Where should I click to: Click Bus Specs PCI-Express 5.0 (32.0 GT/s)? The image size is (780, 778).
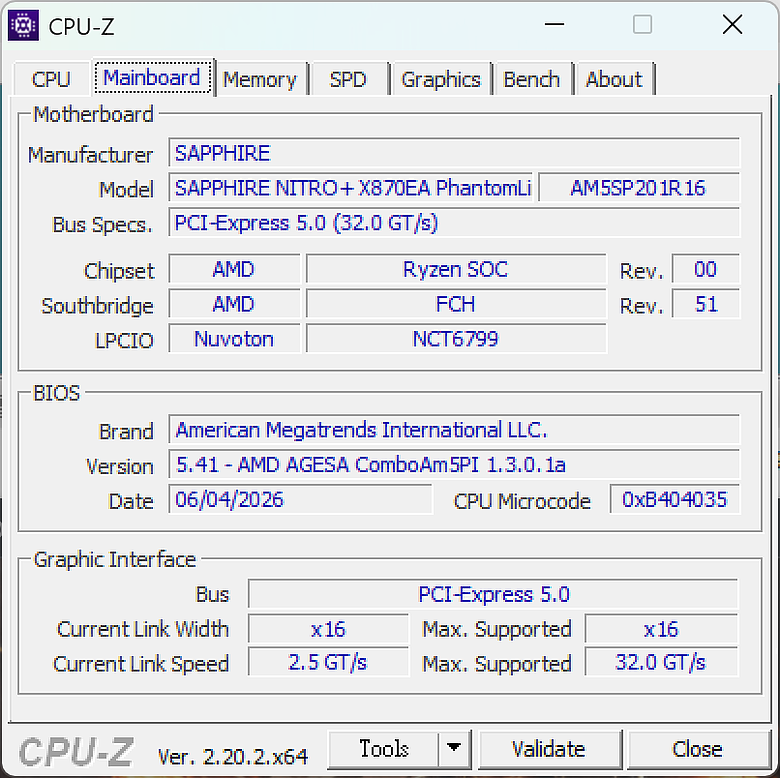(454, 223)
